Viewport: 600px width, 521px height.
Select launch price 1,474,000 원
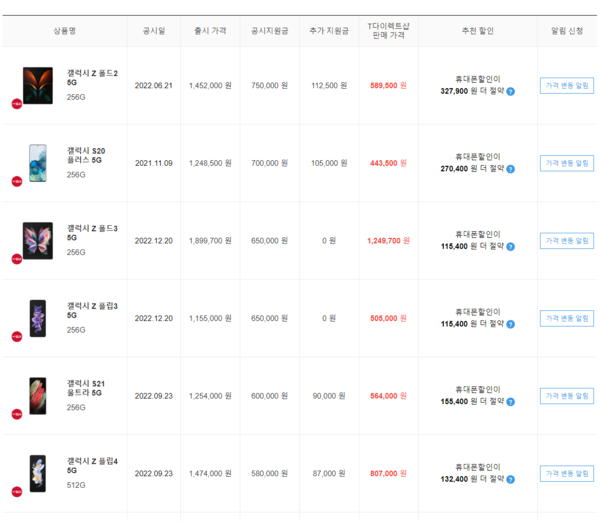click(210, 474)
